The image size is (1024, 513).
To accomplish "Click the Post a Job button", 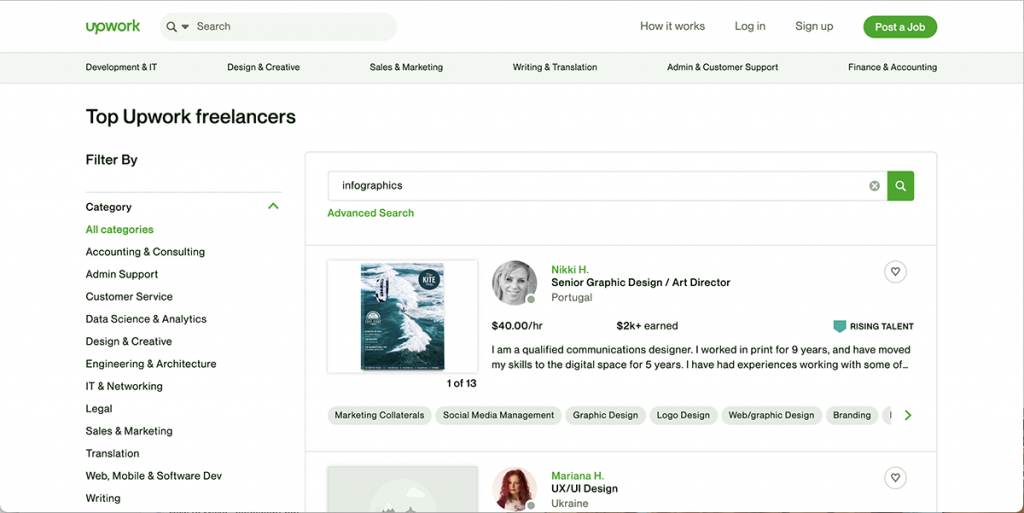I will click(899, 27).
